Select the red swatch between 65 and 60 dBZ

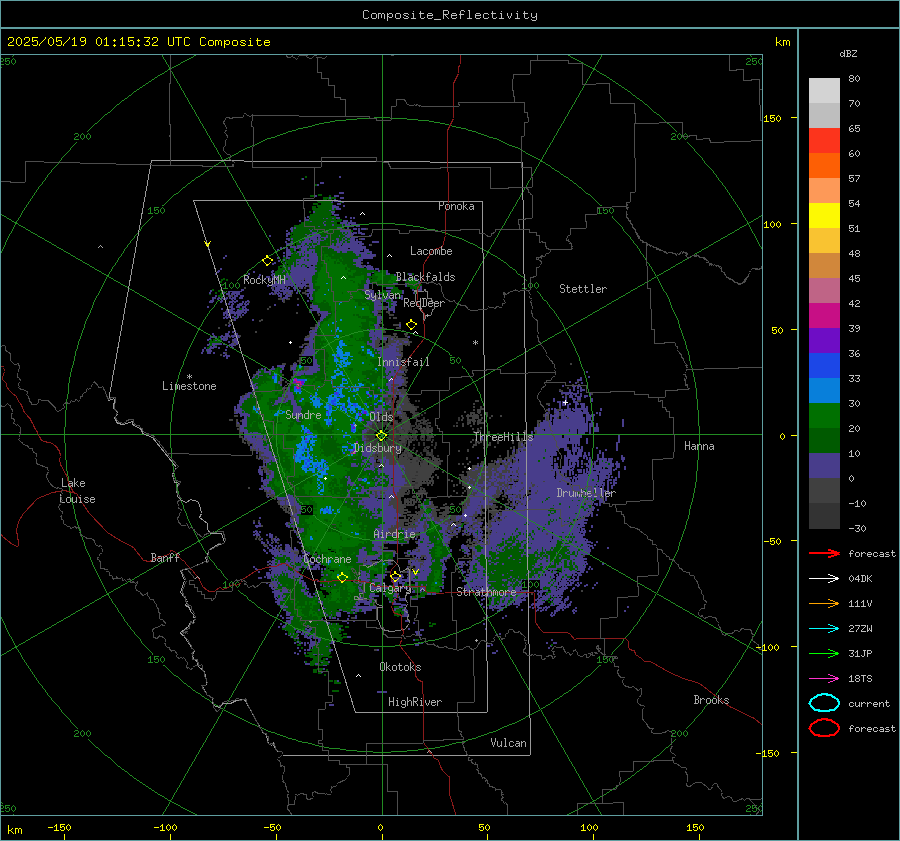(x=824, y=141)
